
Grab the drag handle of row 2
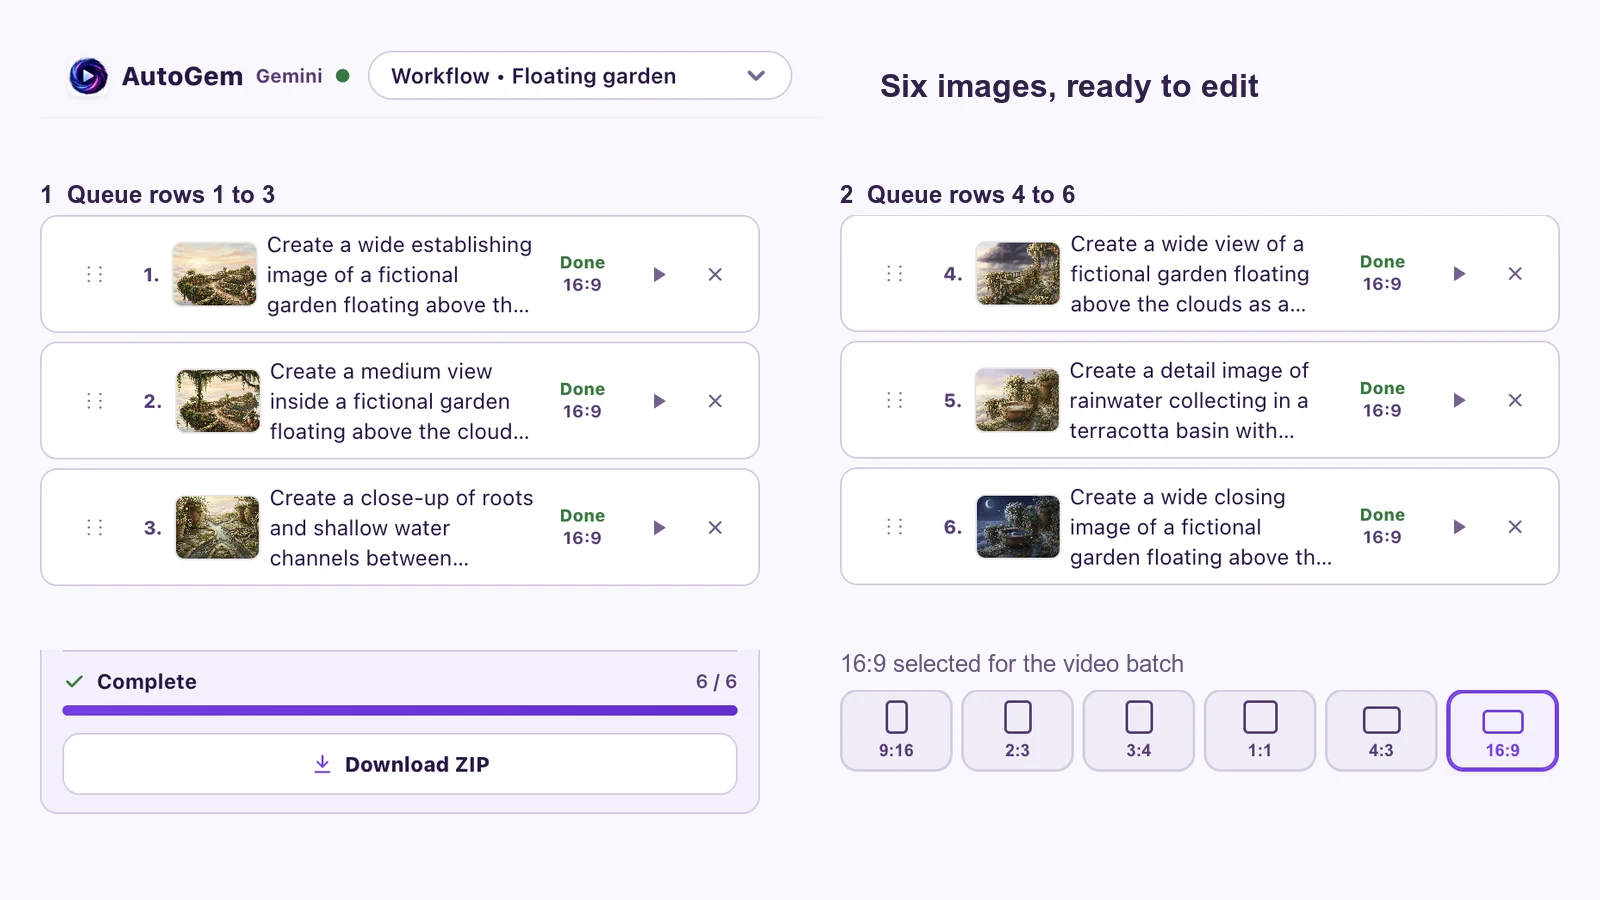[95, 401]
